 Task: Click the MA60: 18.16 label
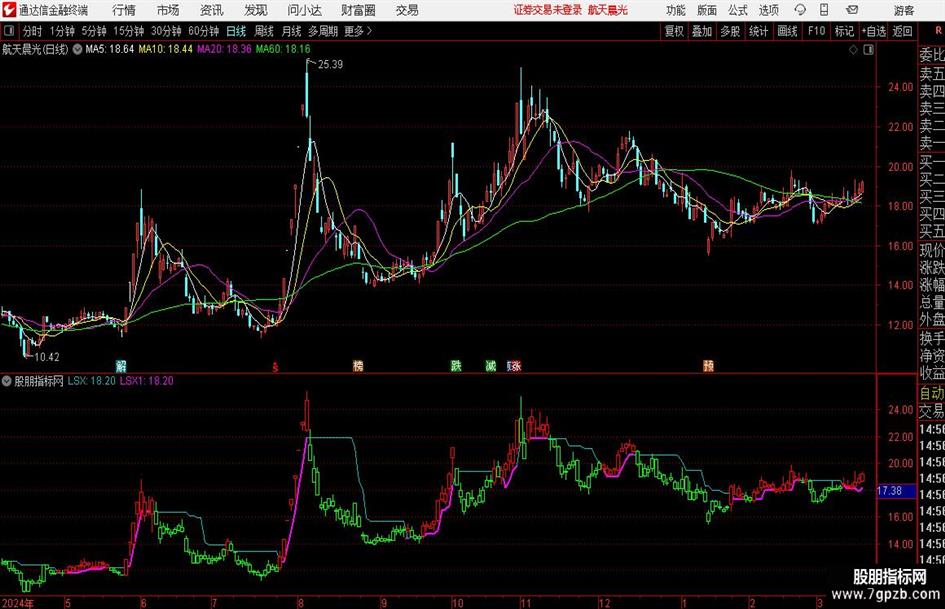tap(283, 49)
